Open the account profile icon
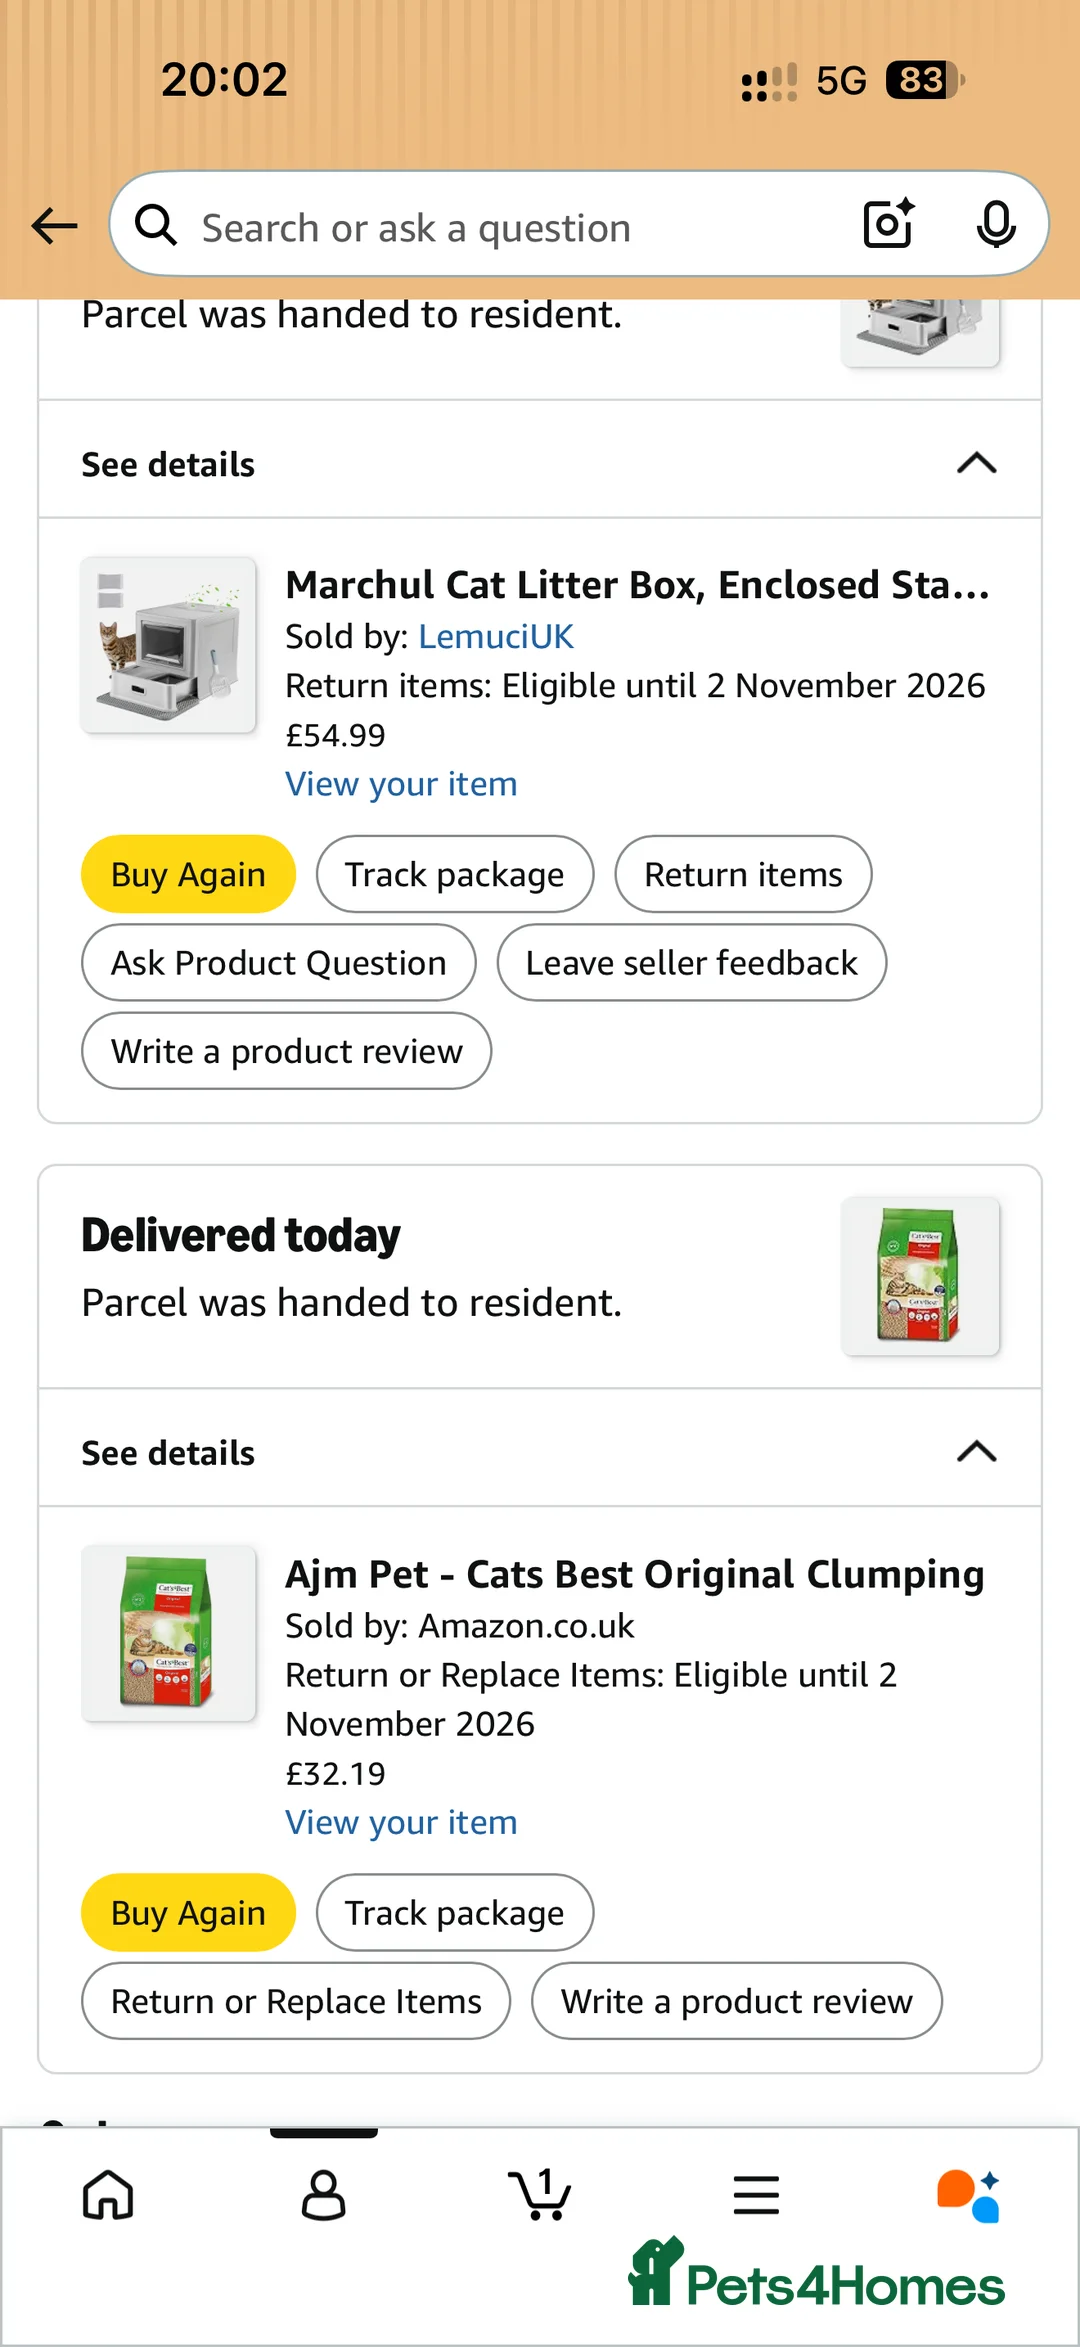1080x2347 pixels. (x=324, y=2195)
